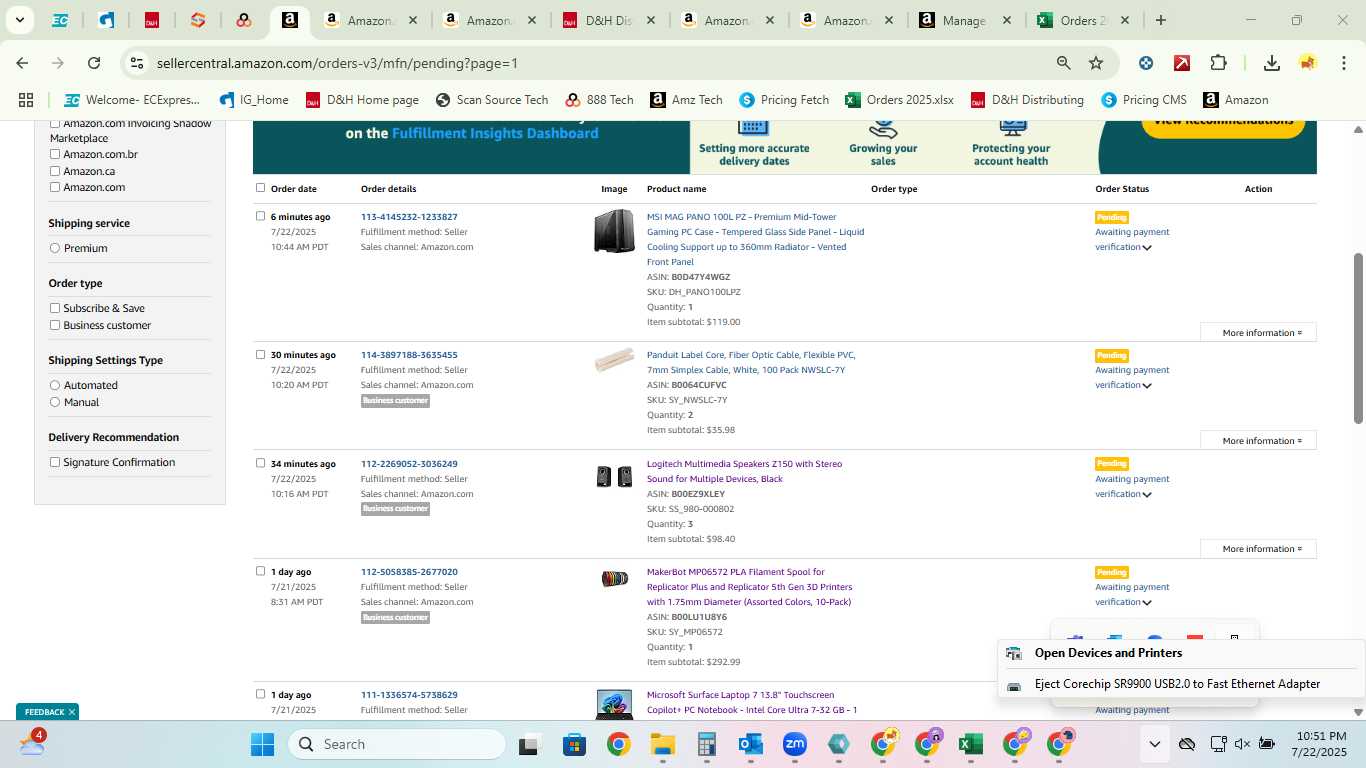Open Outlook from the taskbar
This screenshot has width=1366, height=768.
751,744
